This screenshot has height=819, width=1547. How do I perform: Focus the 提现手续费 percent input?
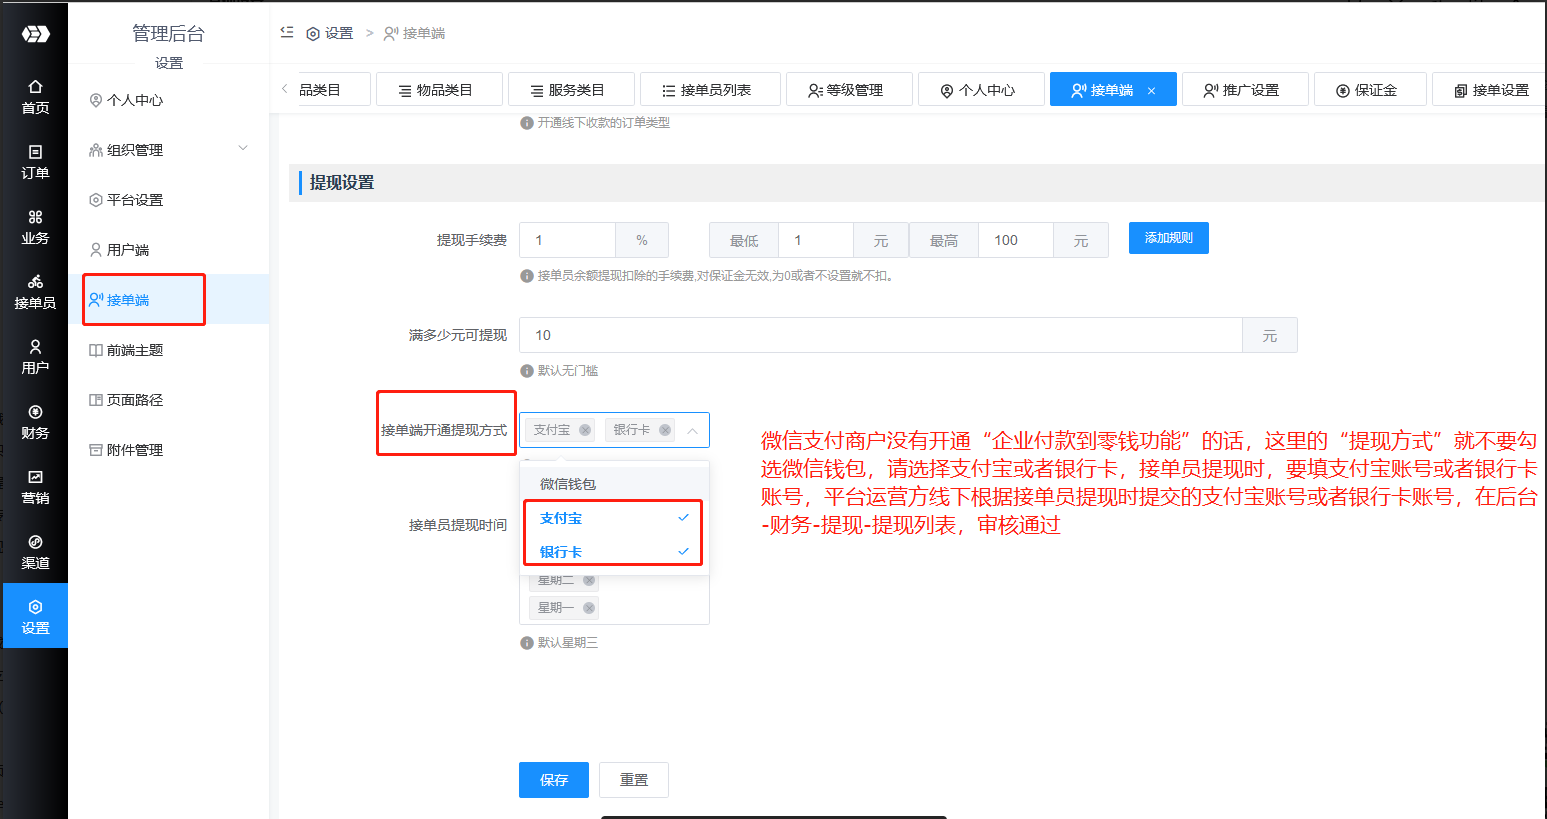(567, 240)
